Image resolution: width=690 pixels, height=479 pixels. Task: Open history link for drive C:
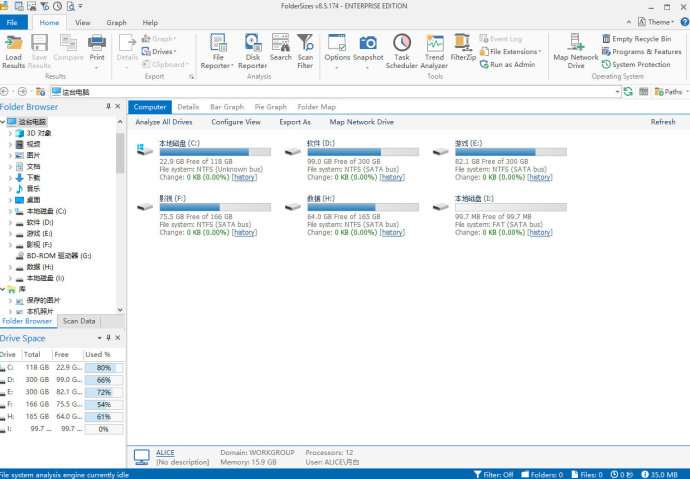click(x=244, y=177)
